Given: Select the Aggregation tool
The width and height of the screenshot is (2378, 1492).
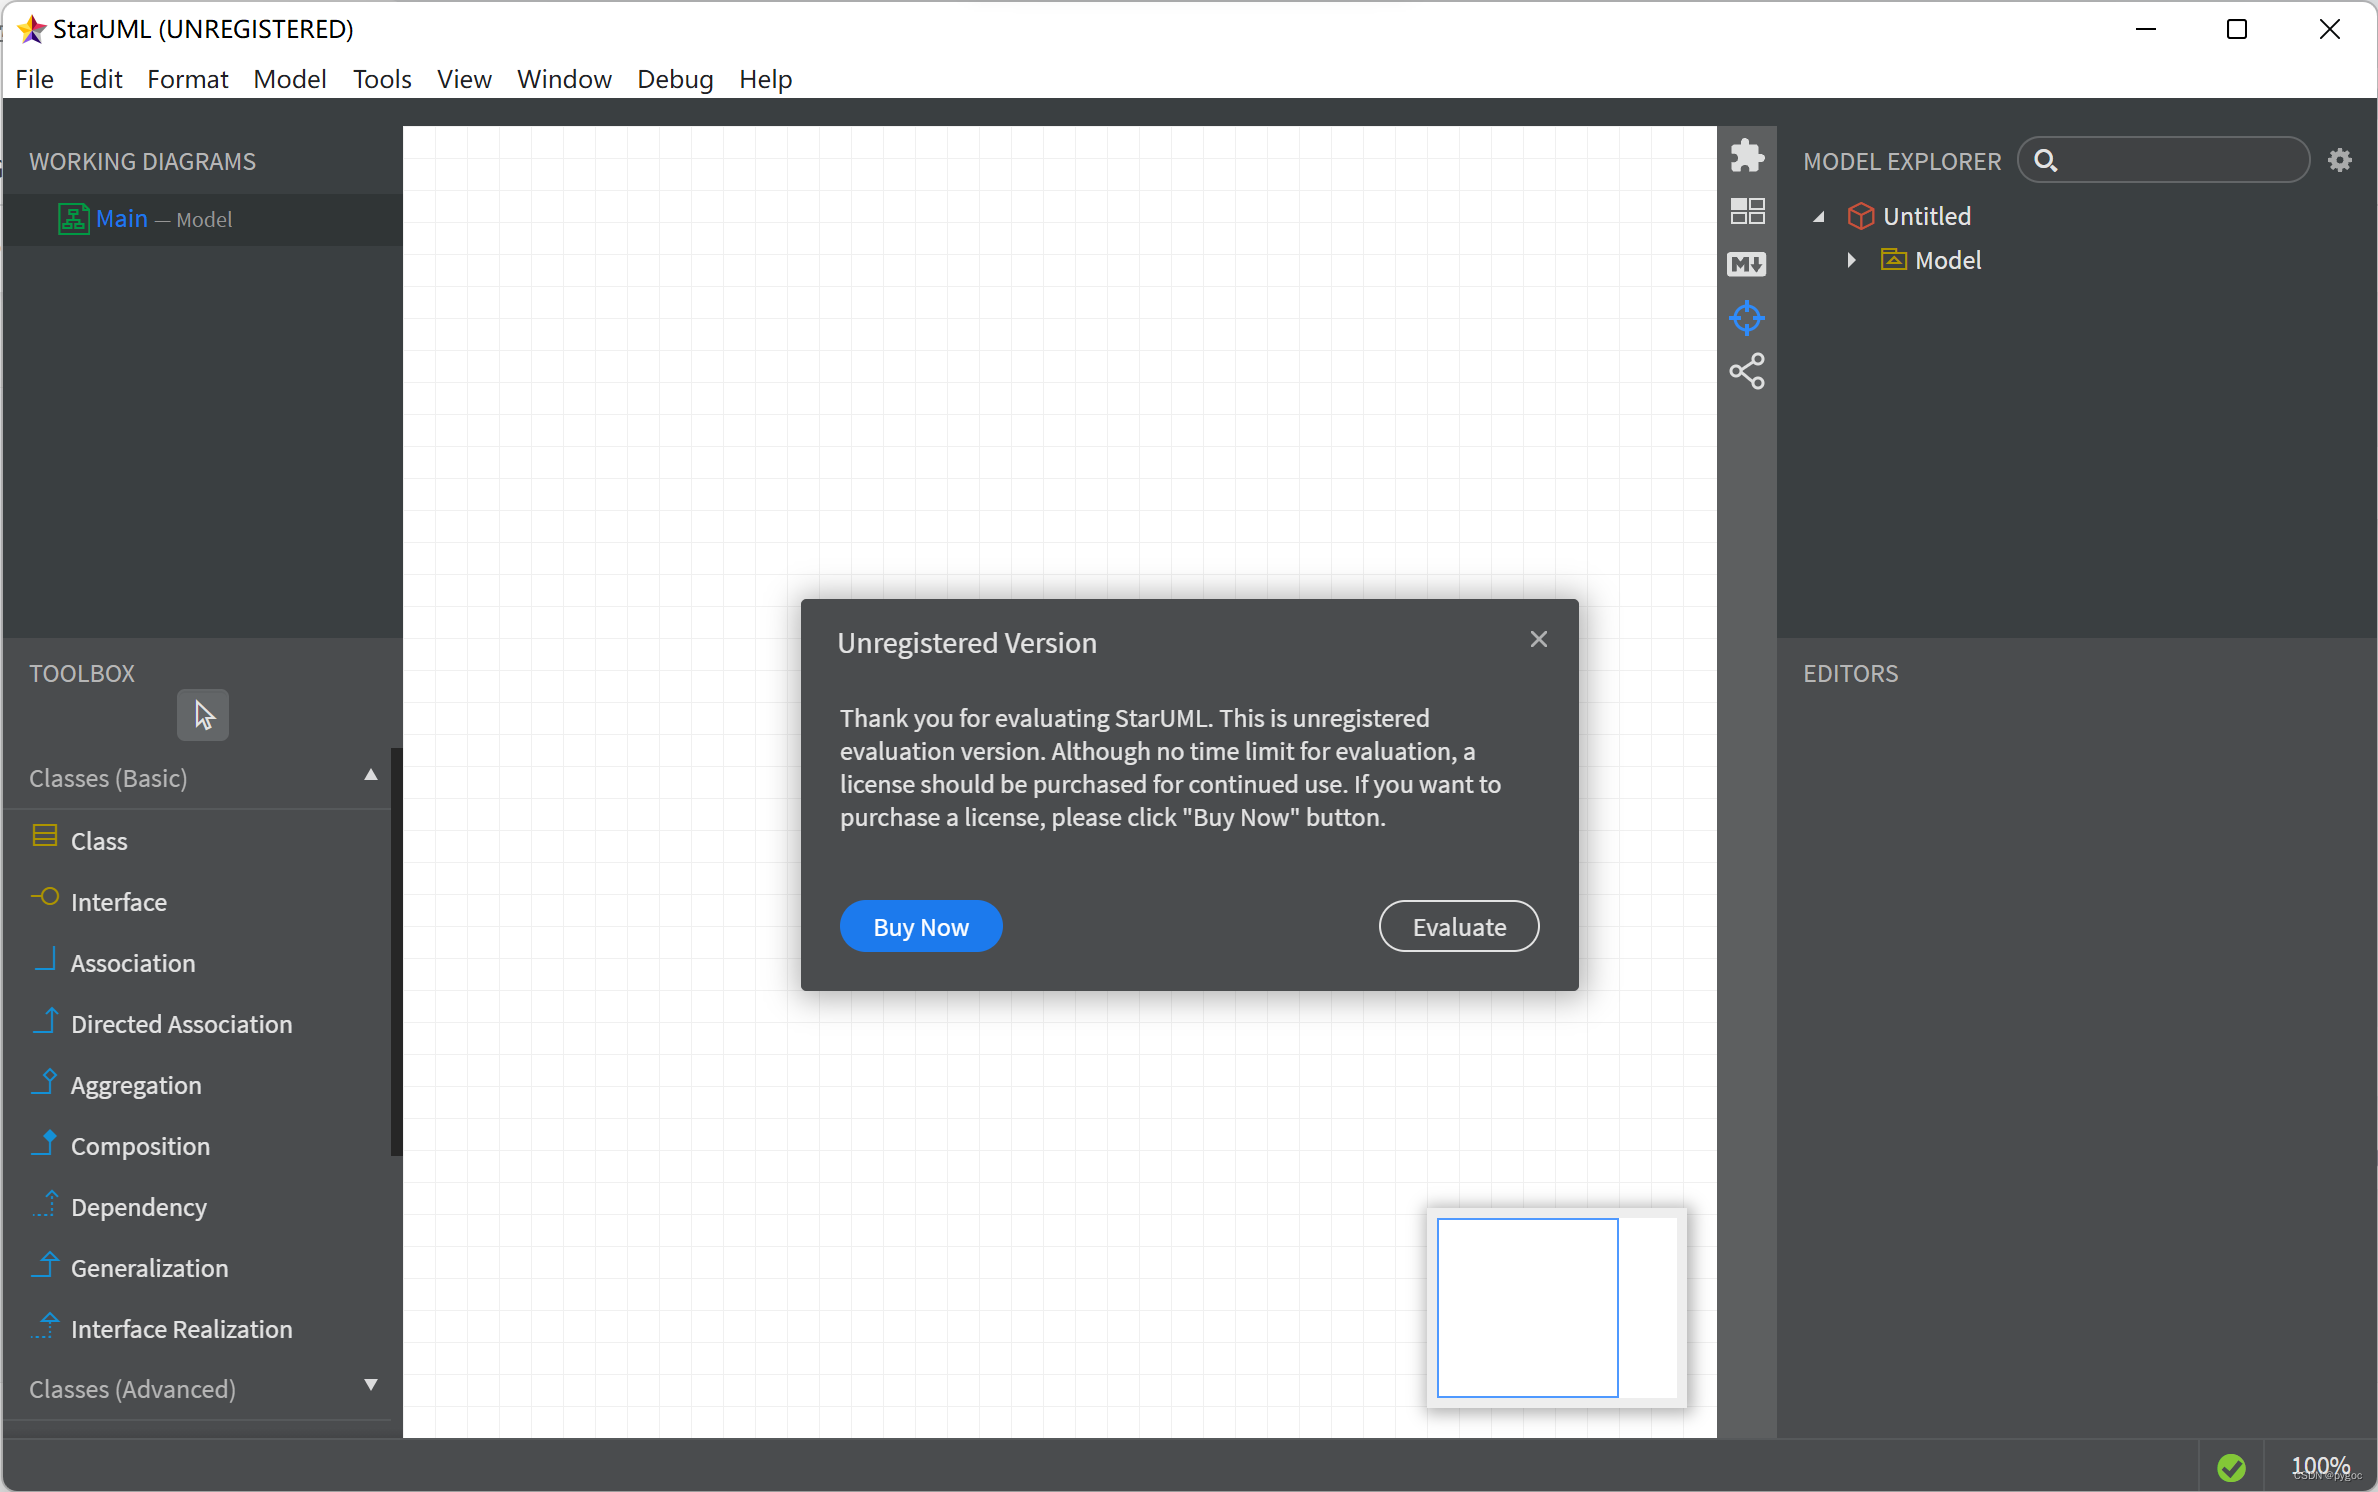Looking at the screenshot, I should (196, 1084).
